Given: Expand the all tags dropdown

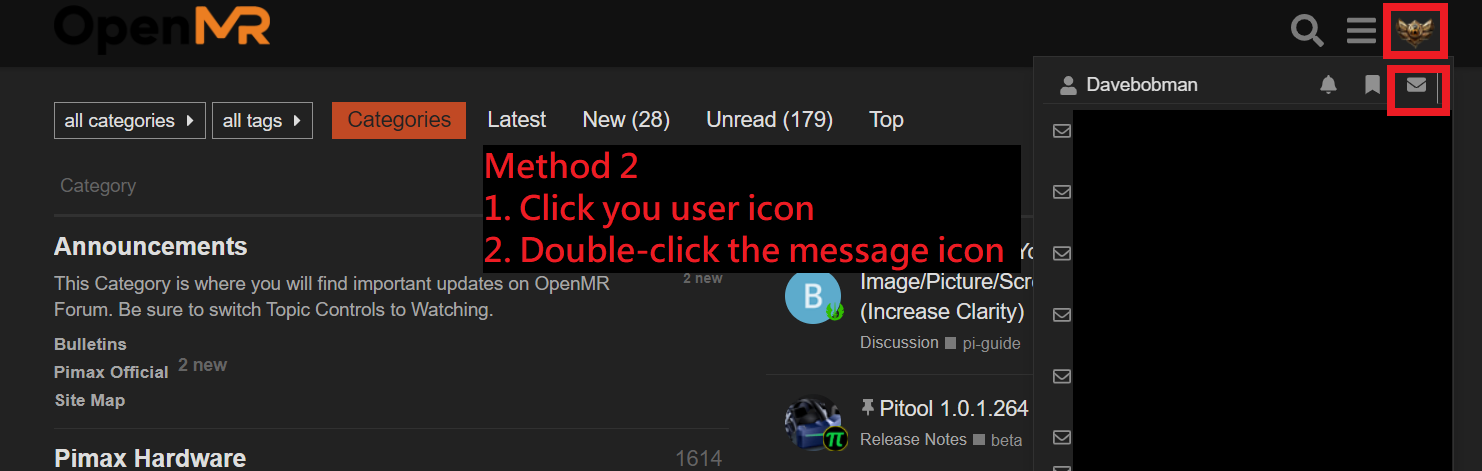Looking at the screenshot, I should [x=262, y=121].
